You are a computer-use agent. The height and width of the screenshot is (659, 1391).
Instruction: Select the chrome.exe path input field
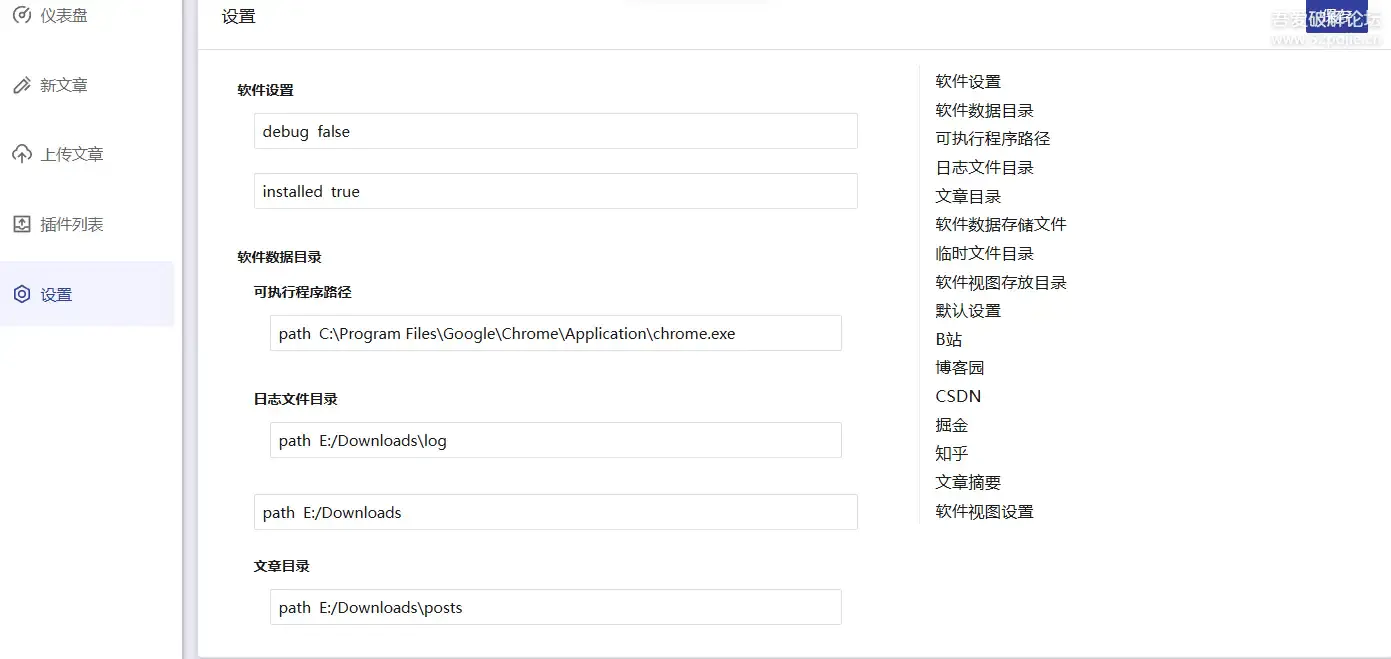tap(555, 333)
